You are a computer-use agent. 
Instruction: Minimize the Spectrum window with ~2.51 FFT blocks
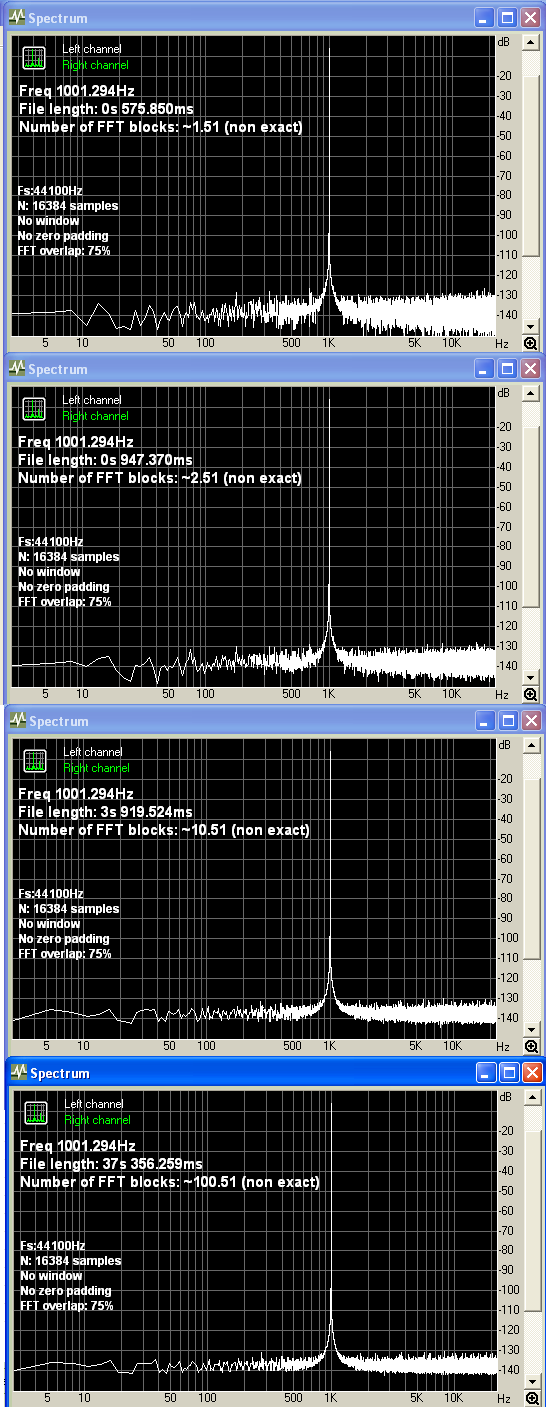[x=484, y=369]
